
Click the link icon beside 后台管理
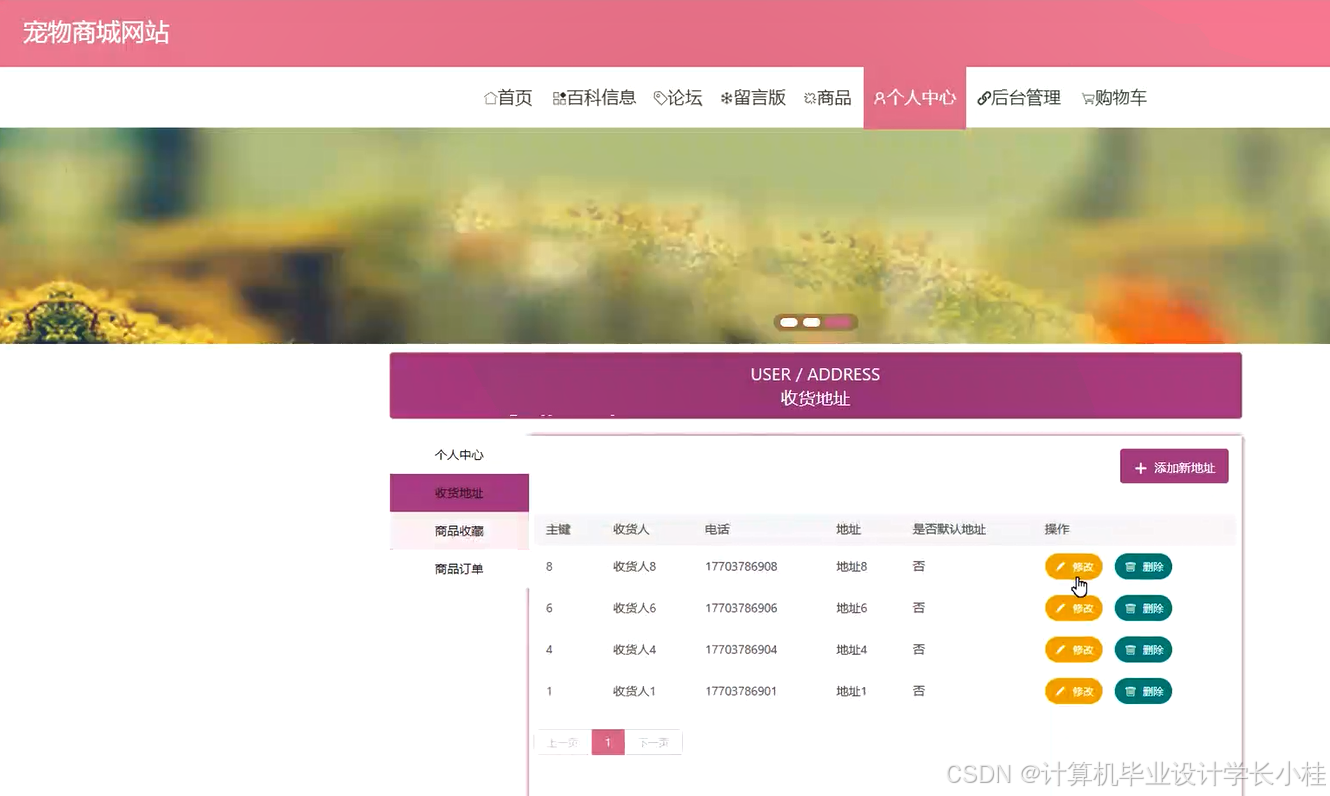[x=984, y=97]
